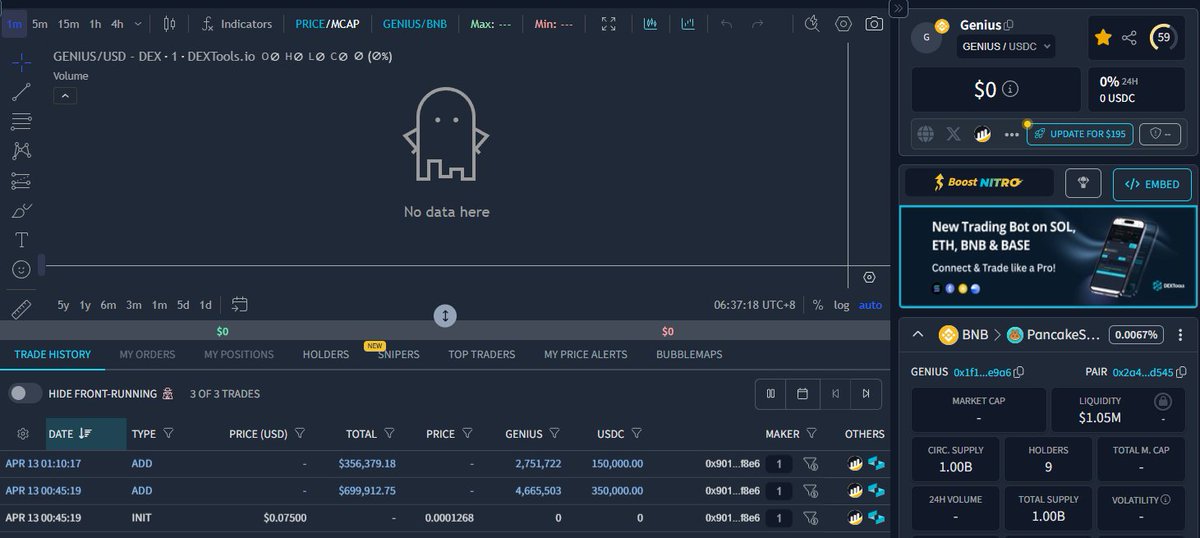Open chart settings hexagon icon
Image resolution: width=1200 pixels, height=538 pixels.
point(843,23)
